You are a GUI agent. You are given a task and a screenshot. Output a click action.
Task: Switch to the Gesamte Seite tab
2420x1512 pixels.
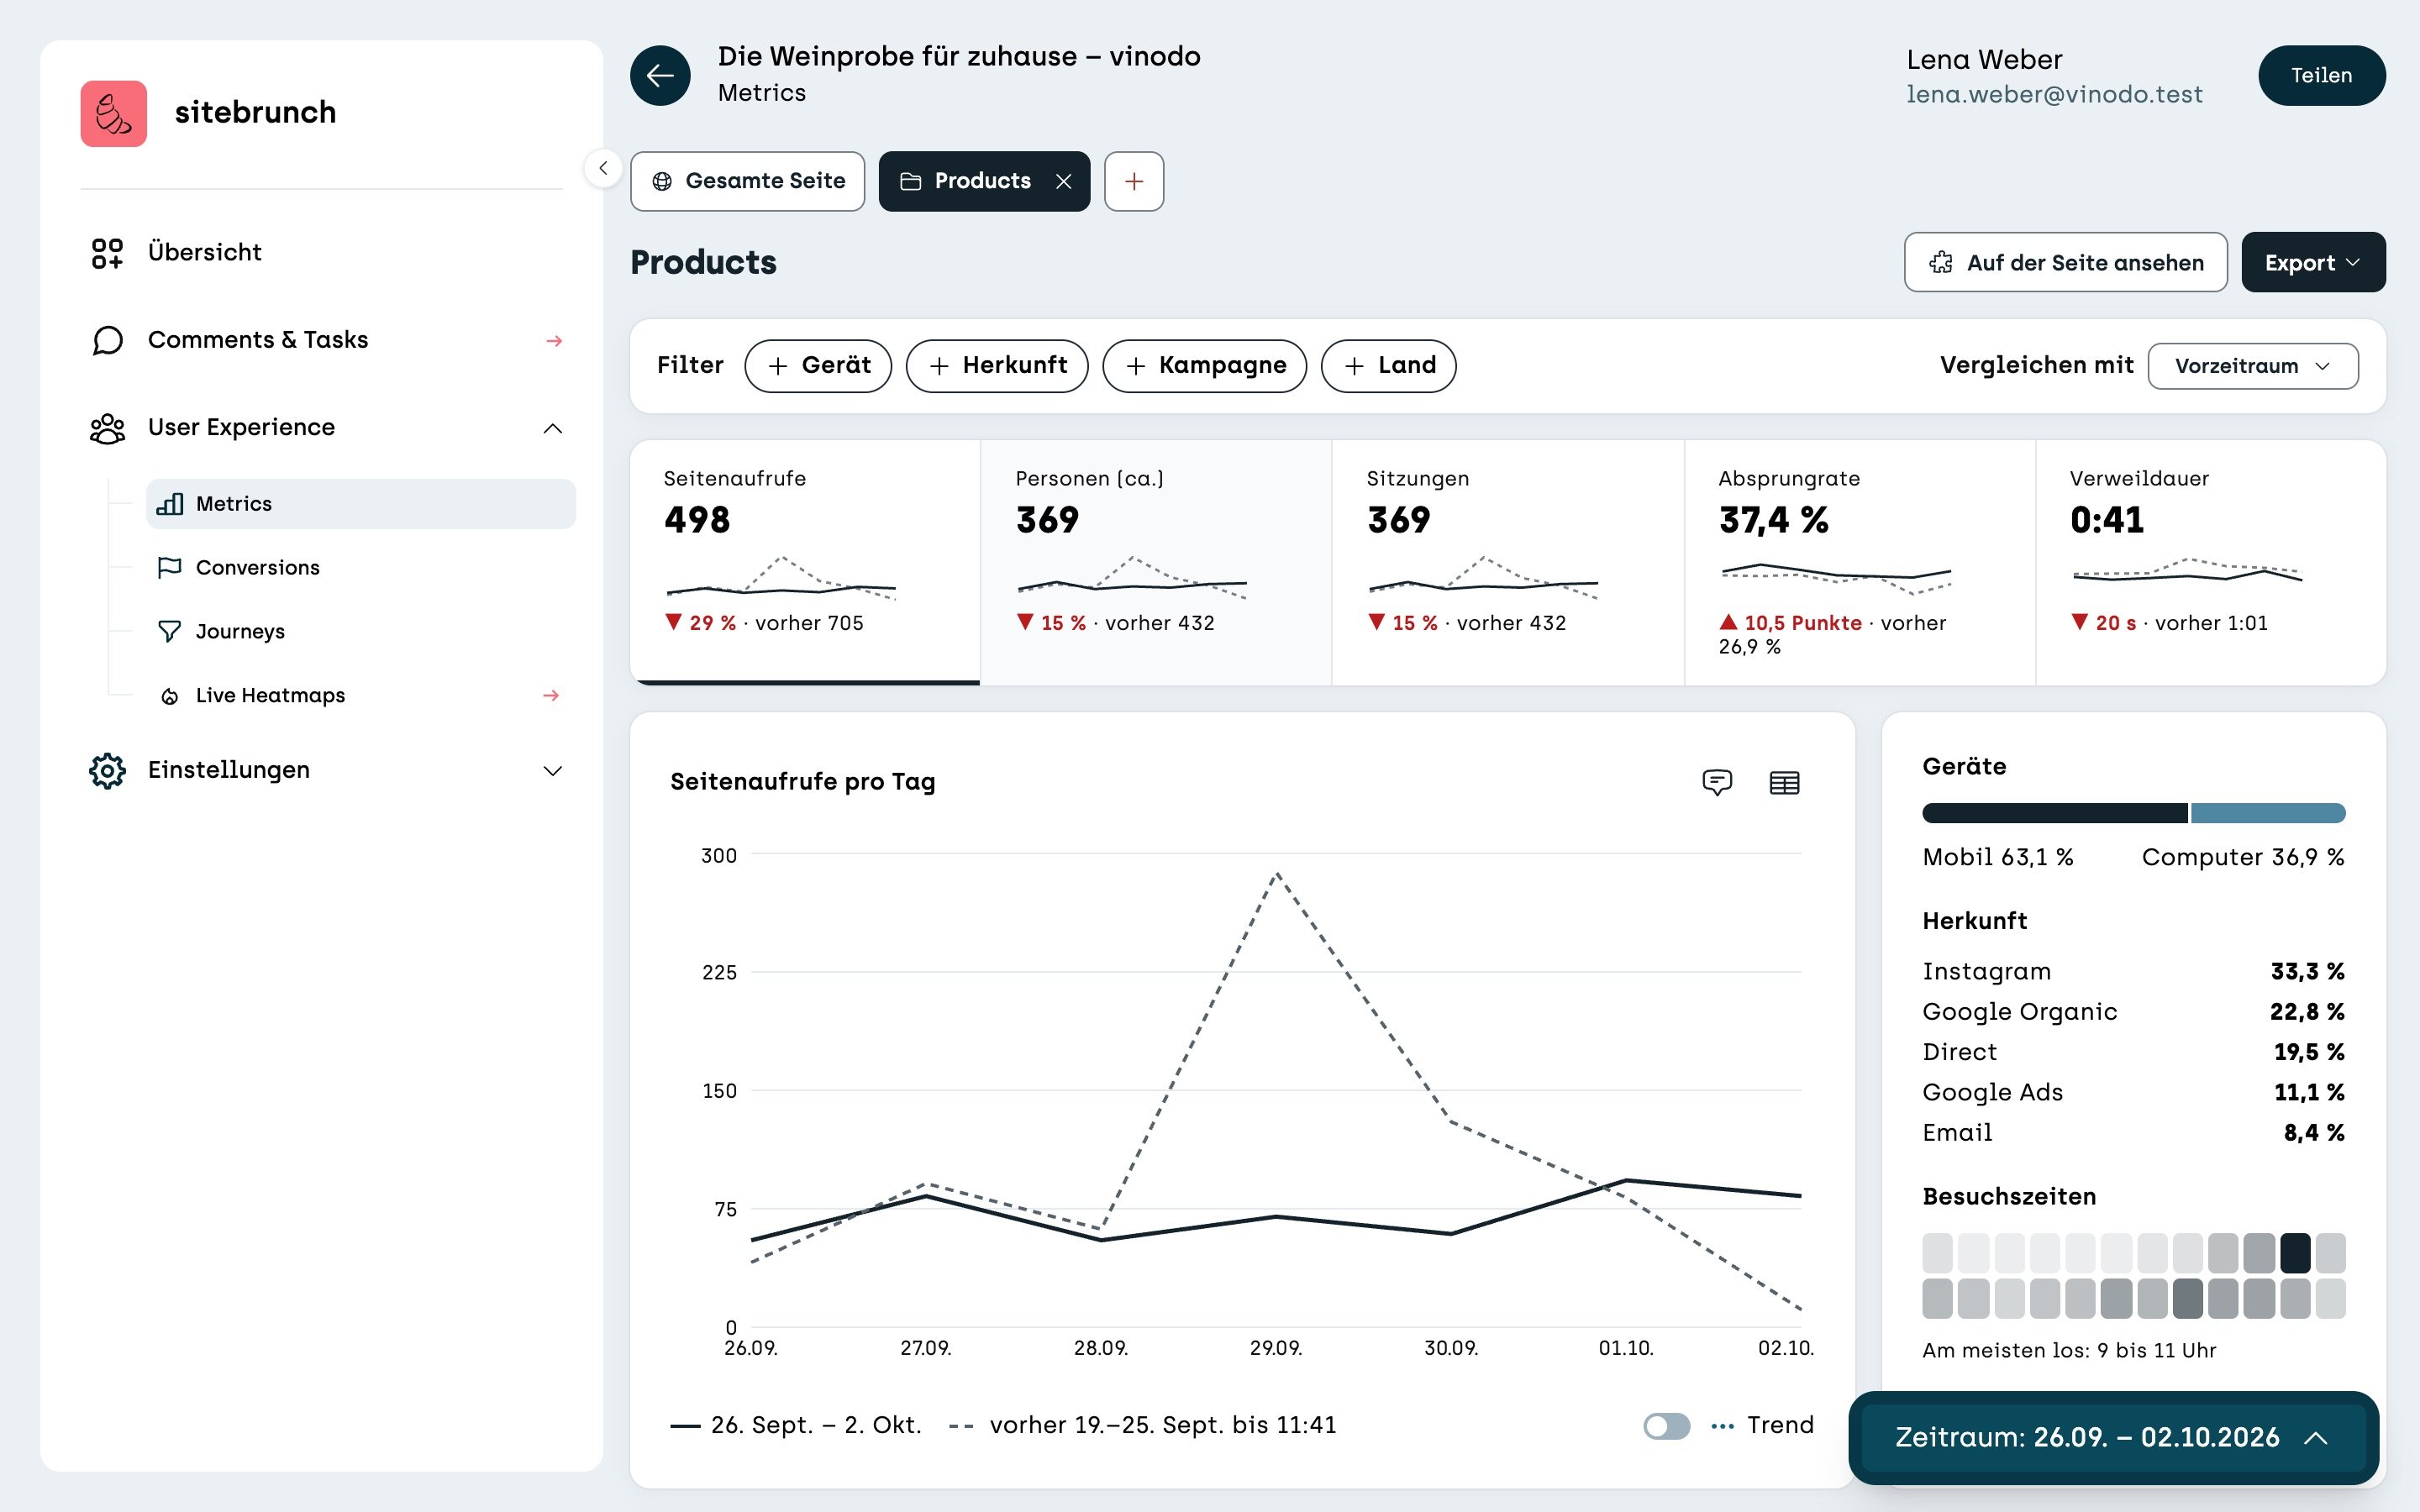coord(747,181)
